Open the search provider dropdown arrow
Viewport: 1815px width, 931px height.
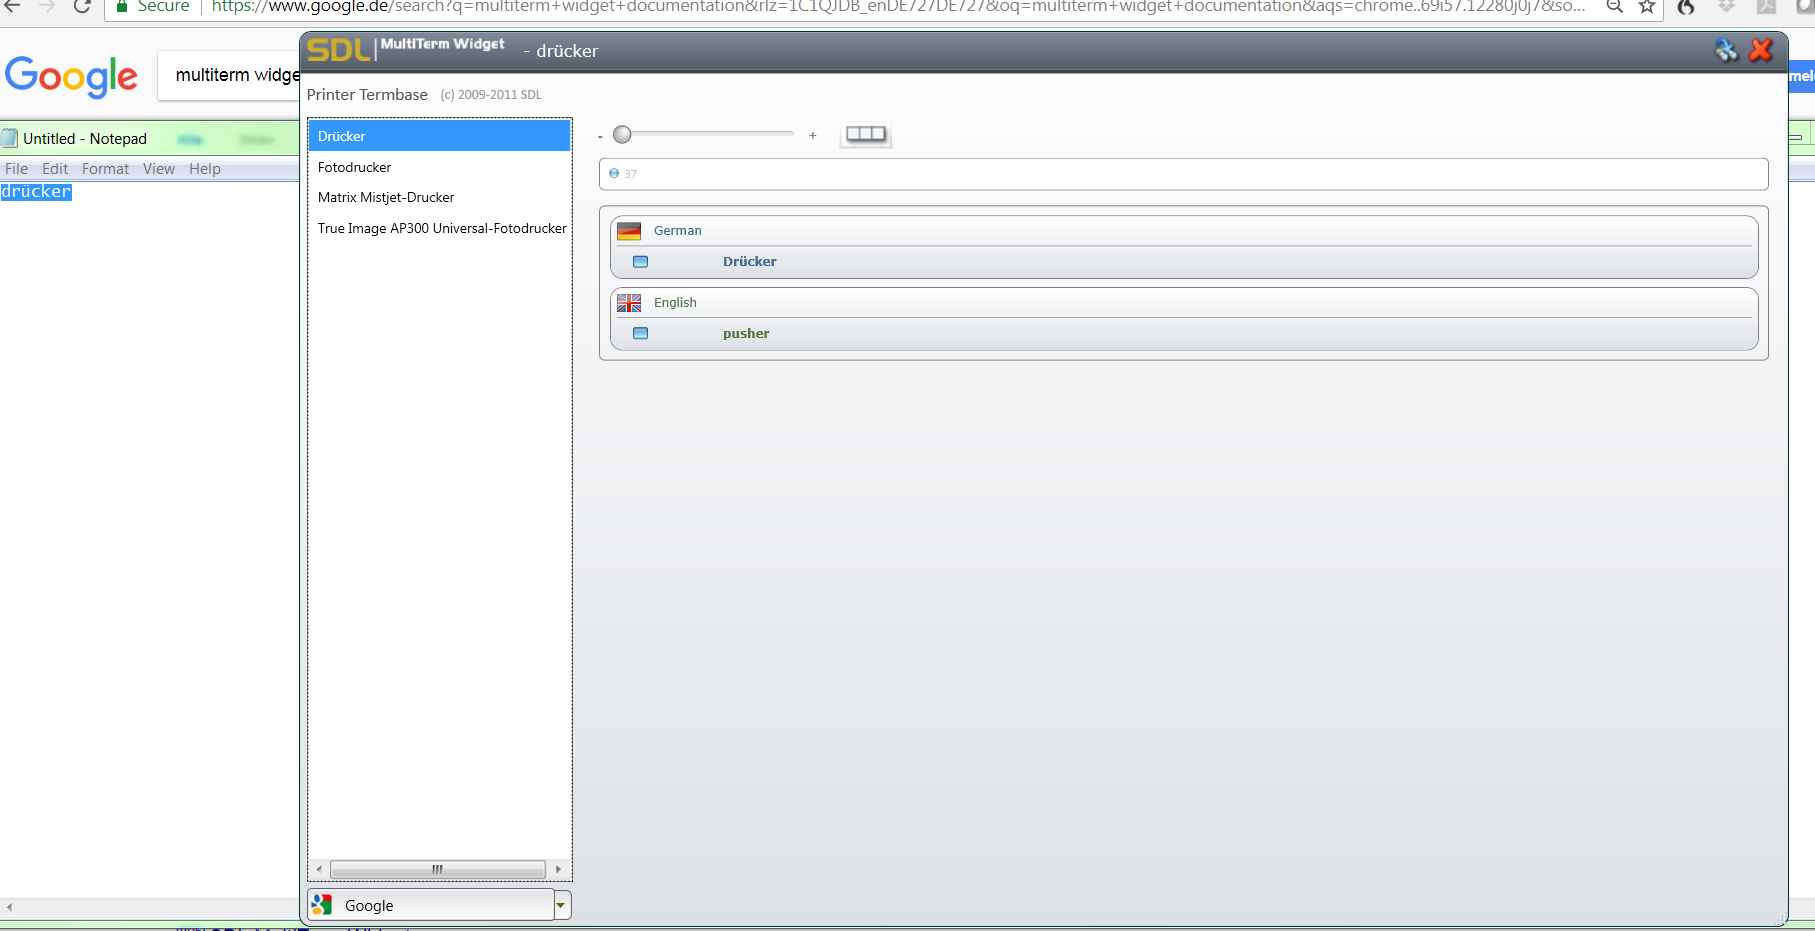pos(562,904)
